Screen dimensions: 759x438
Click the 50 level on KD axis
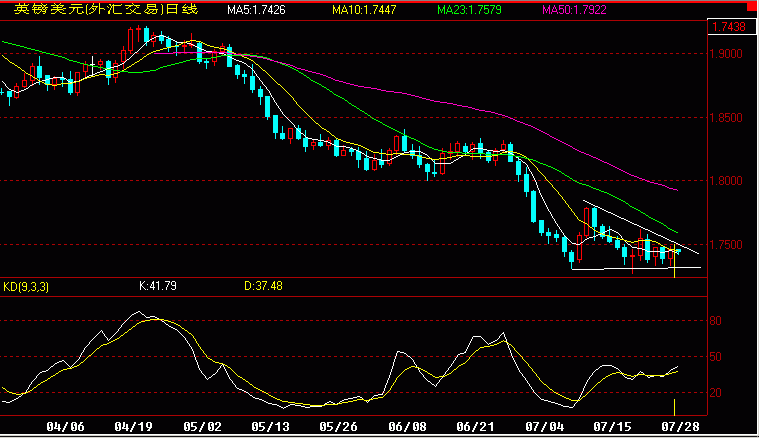(715, 357)
